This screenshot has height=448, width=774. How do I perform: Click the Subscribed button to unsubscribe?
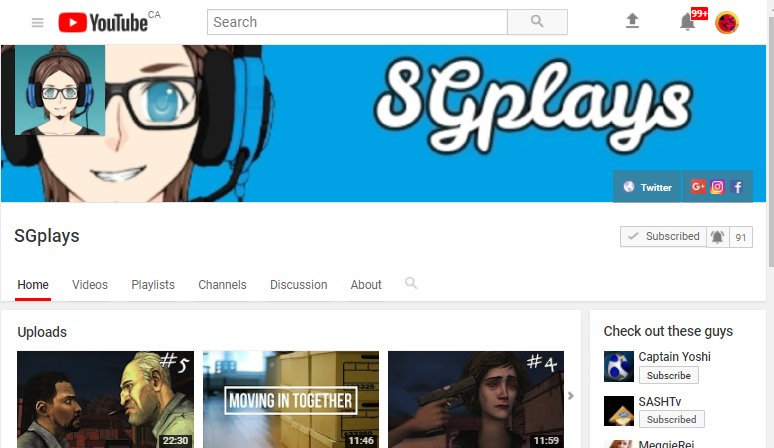tap(663, 236)
